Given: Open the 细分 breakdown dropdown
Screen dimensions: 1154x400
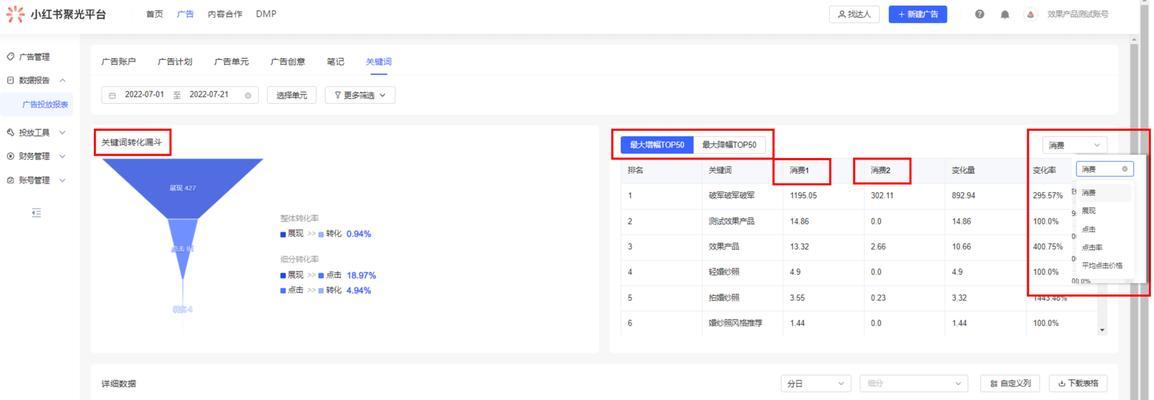Looking at the screenshot, I should click(914, 383).
